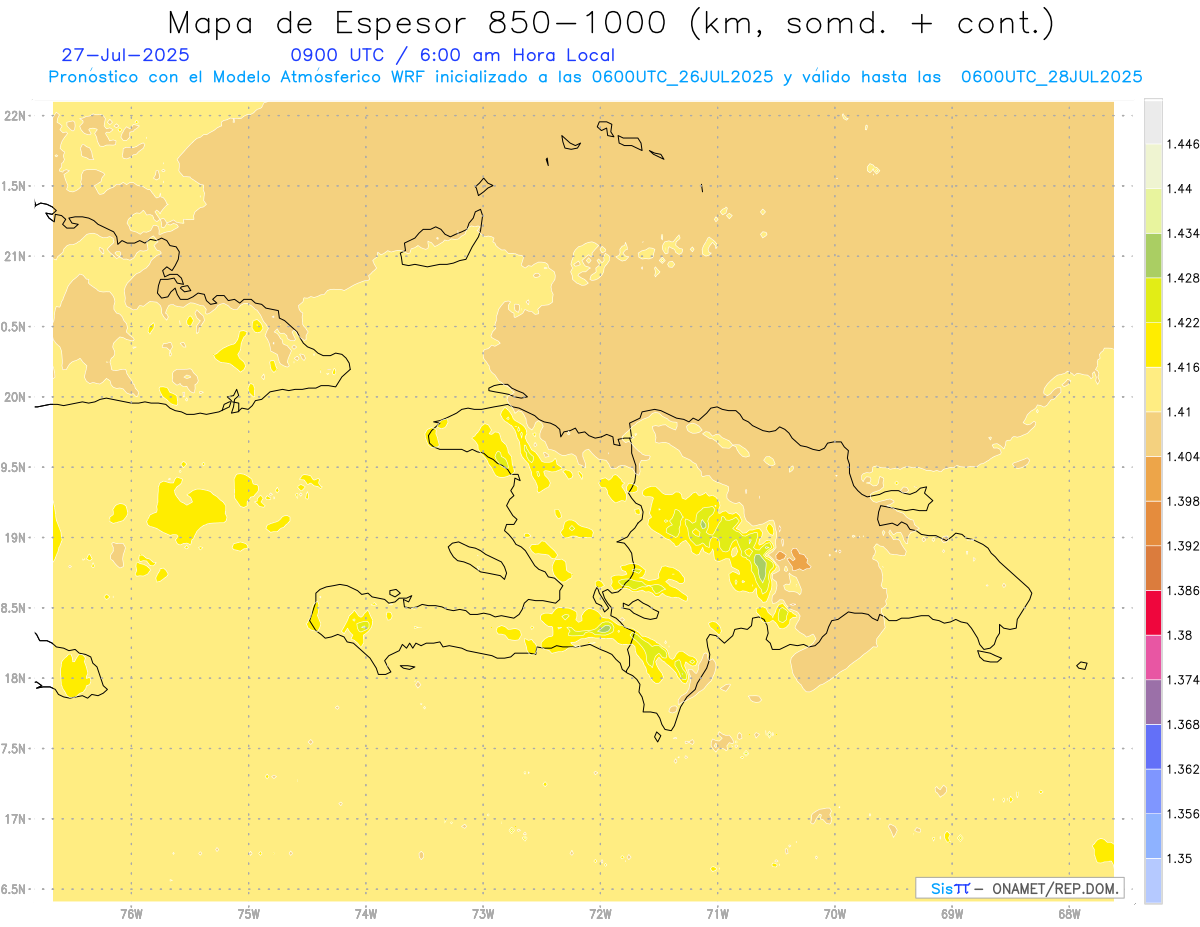Click the longitude label 72W
Viewport: 1200px width, 927px height.
pos(600,914)
